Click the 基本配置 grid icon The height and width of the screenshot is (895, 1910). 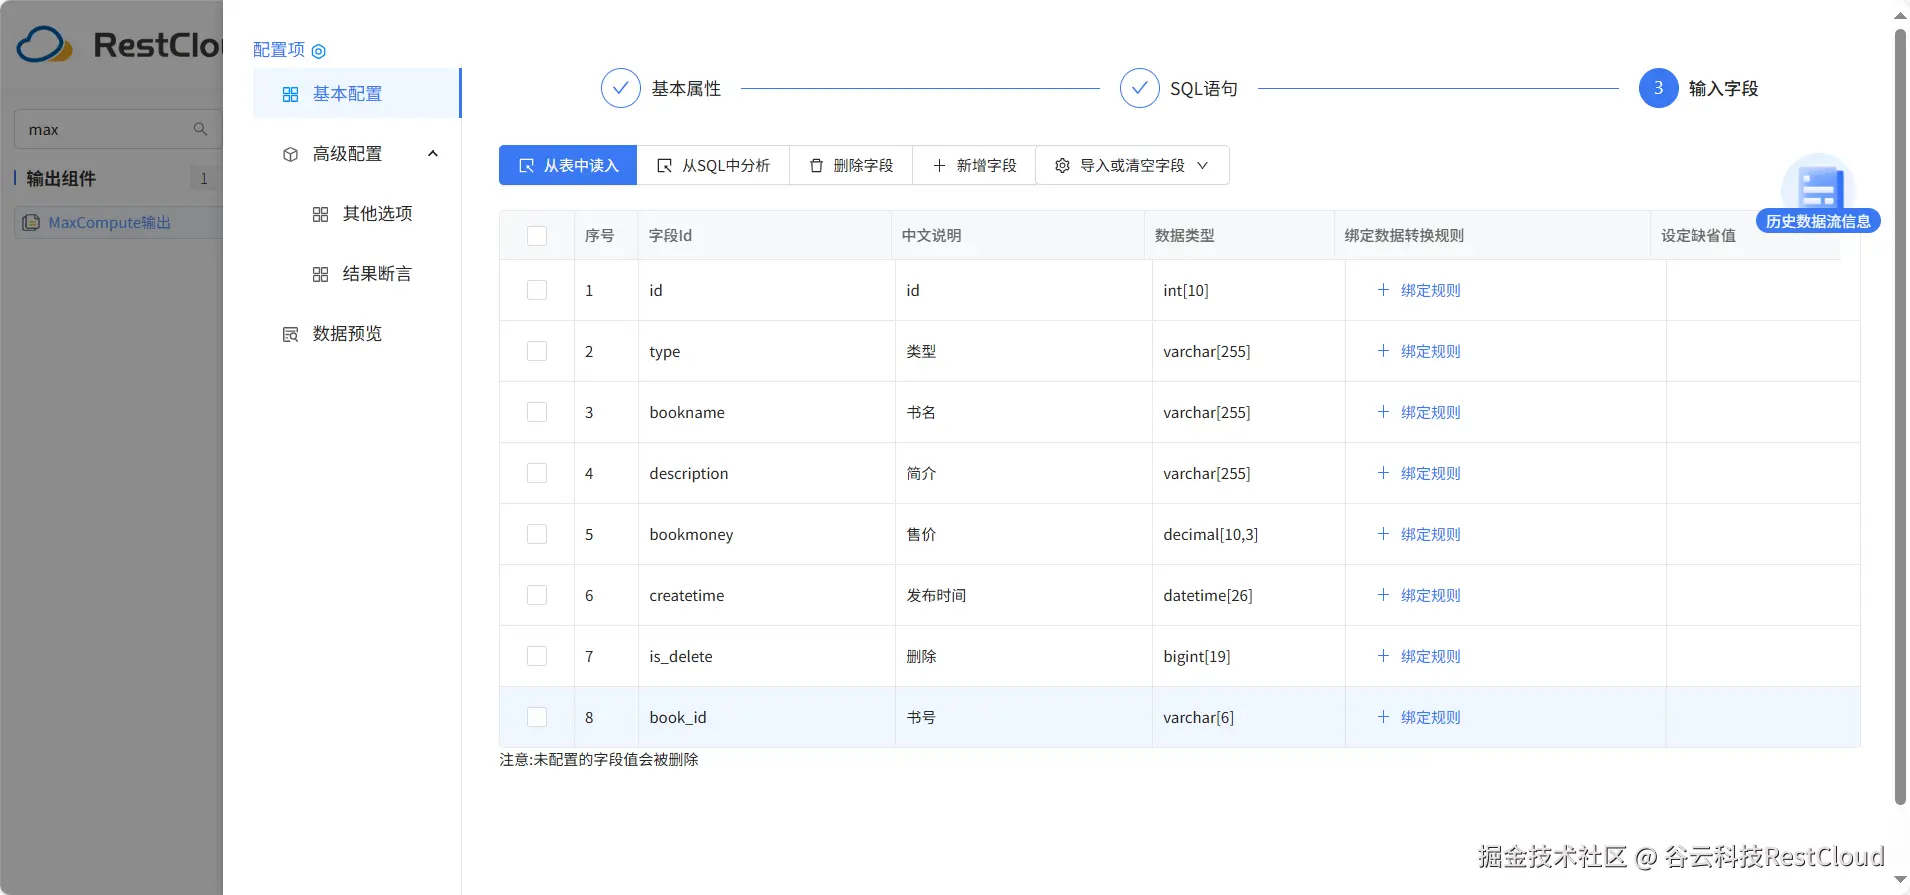[x=290, y=94]
